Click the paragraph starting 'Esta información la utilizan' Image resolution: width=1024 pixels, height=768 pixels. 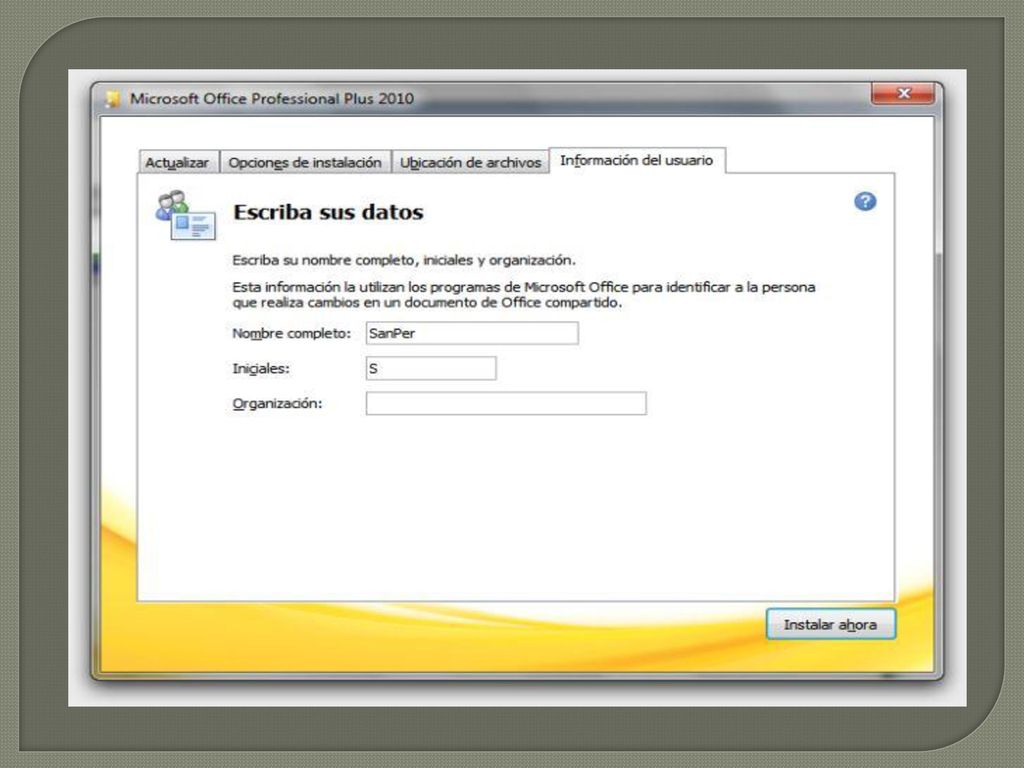(524, 295)
